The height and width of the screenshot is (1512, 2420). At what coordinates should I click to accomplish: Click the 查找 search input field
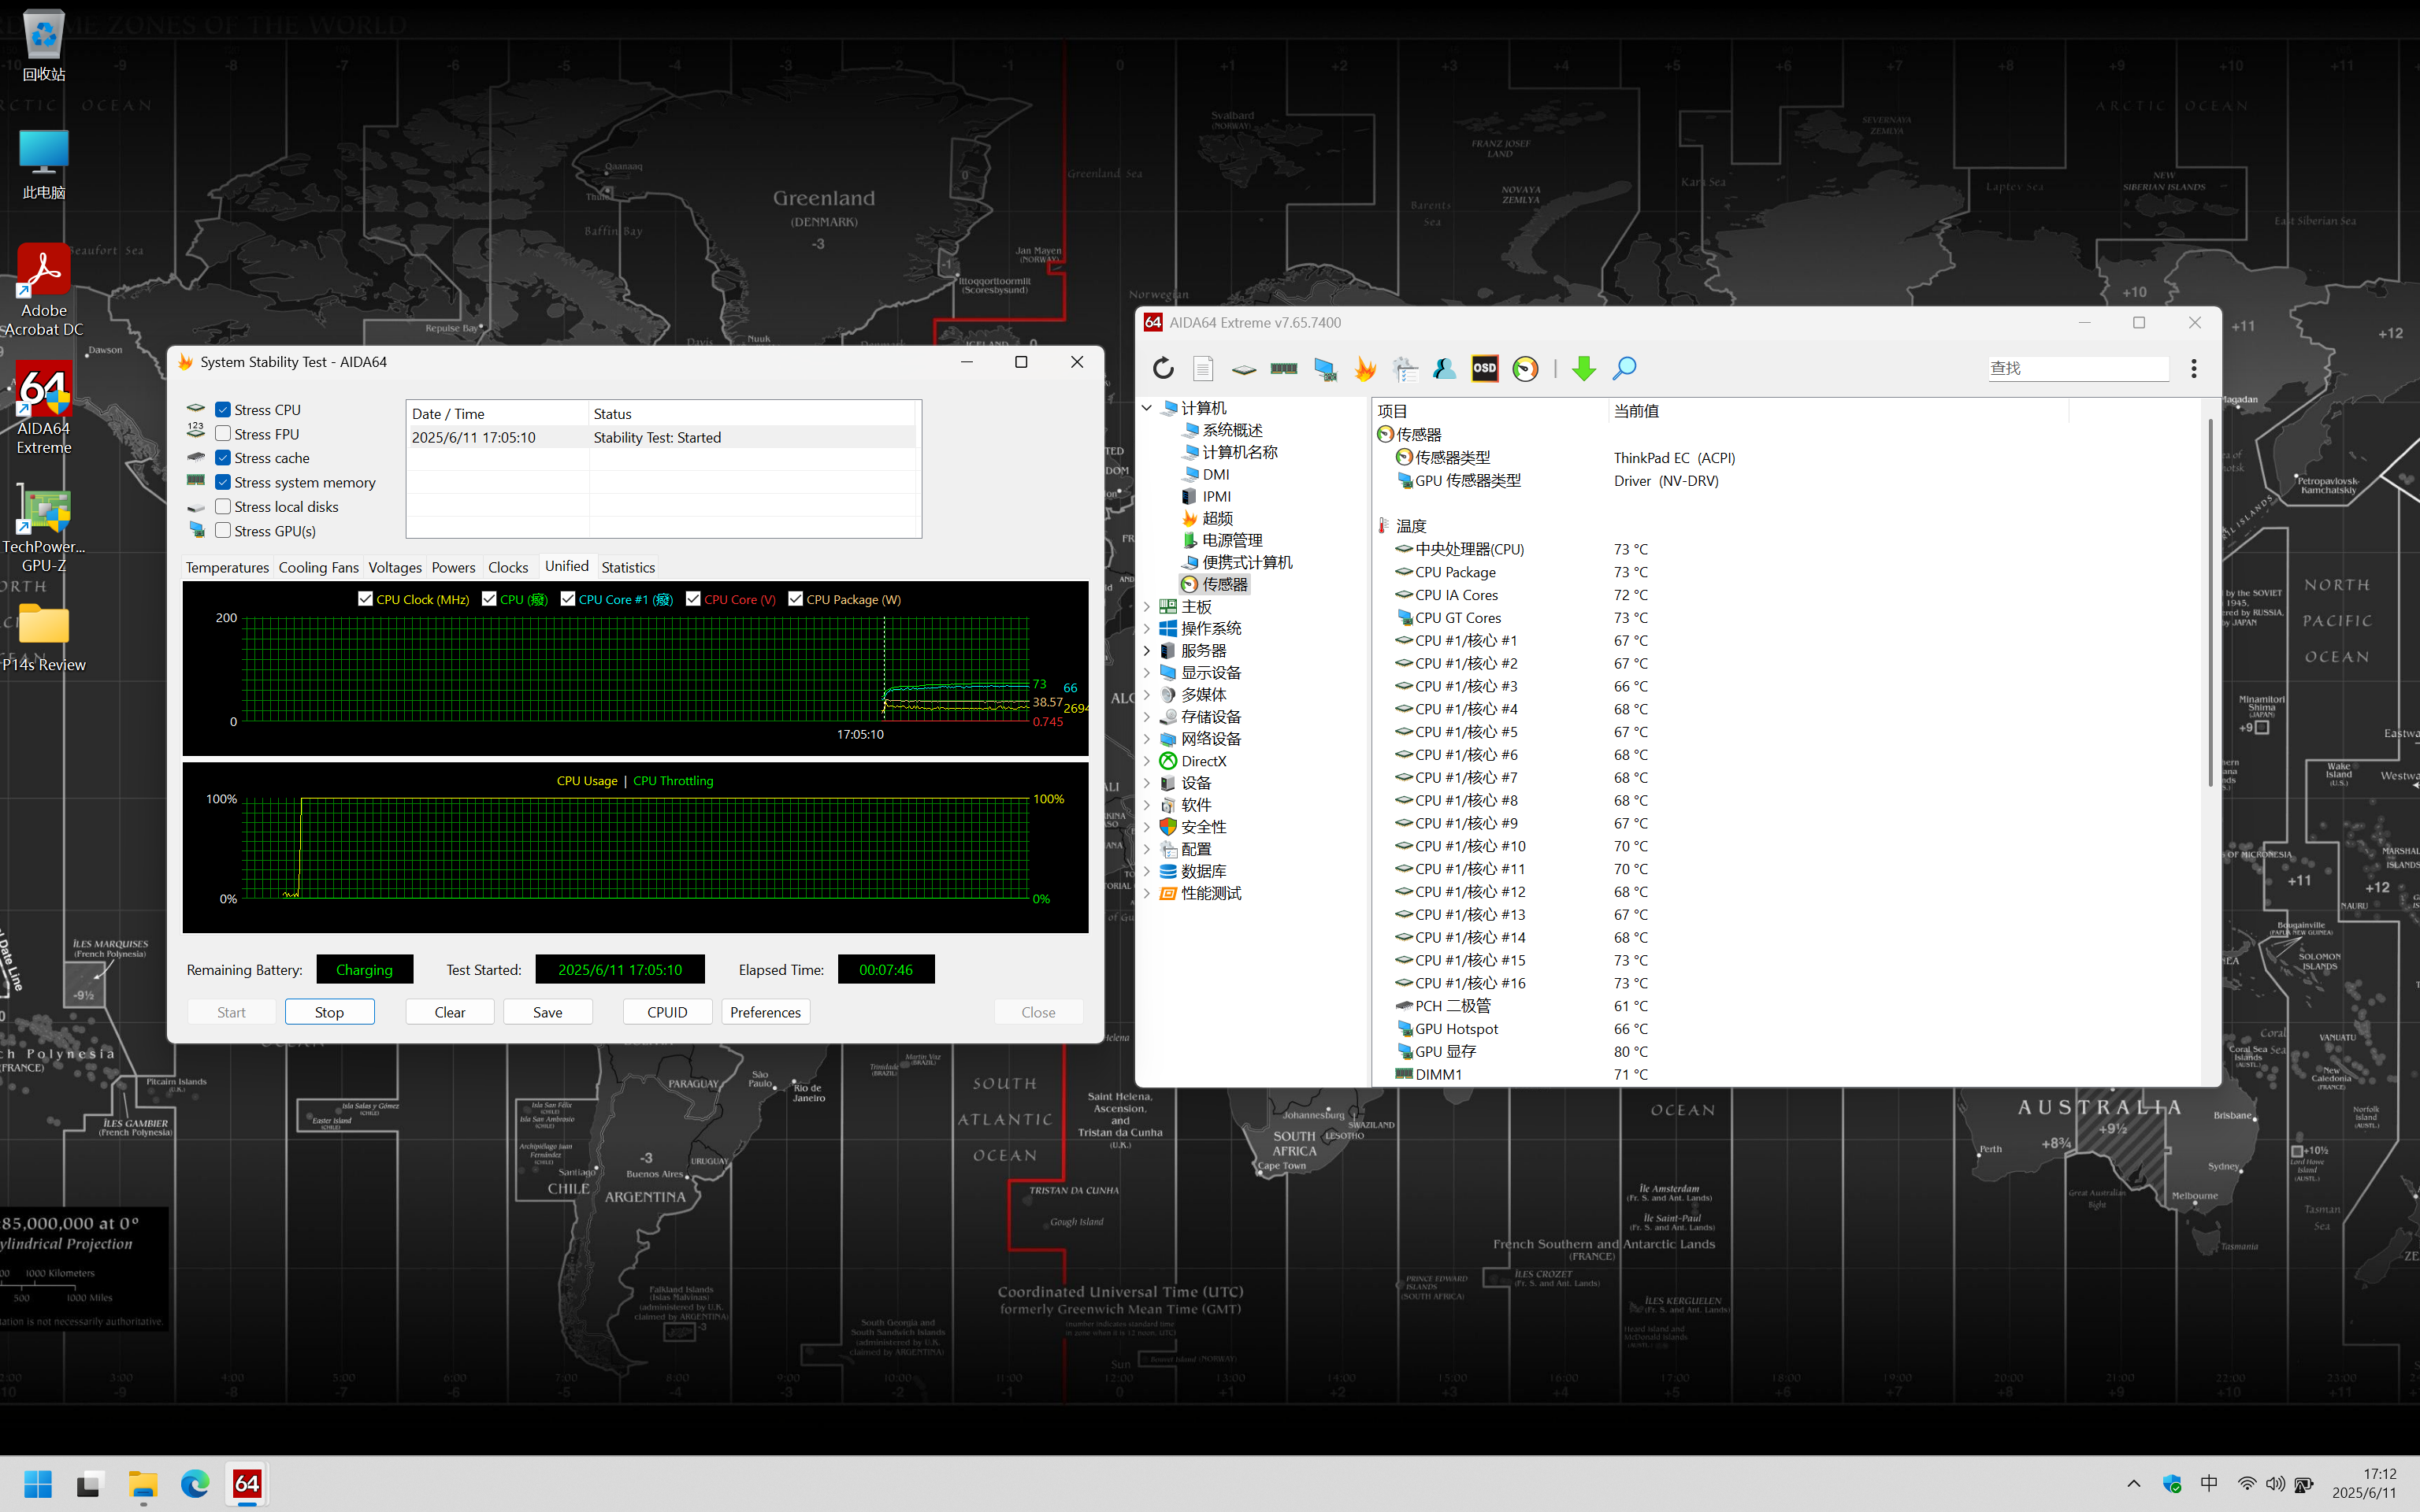(x=2077, y=368)
